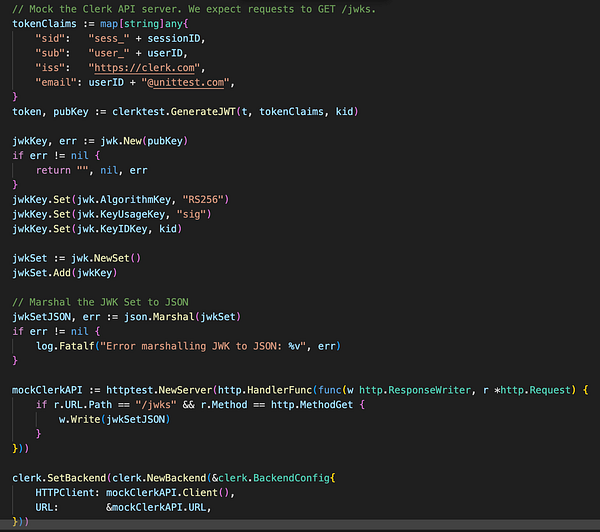Click jwk.AlgorithmKey constant
The height and width of the screenshot is (532, 600).
click(124, 199)
